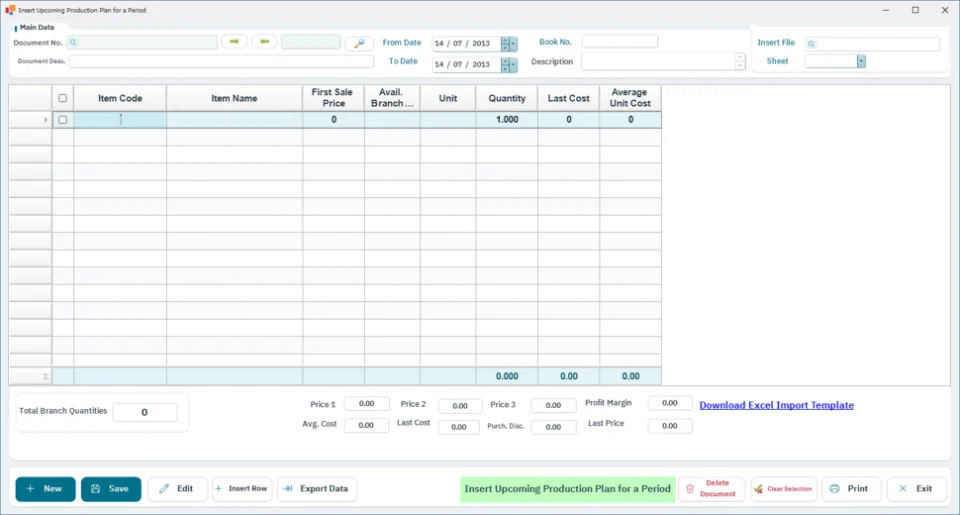Click the Total Branch Quantities field

tap(144, 412)
